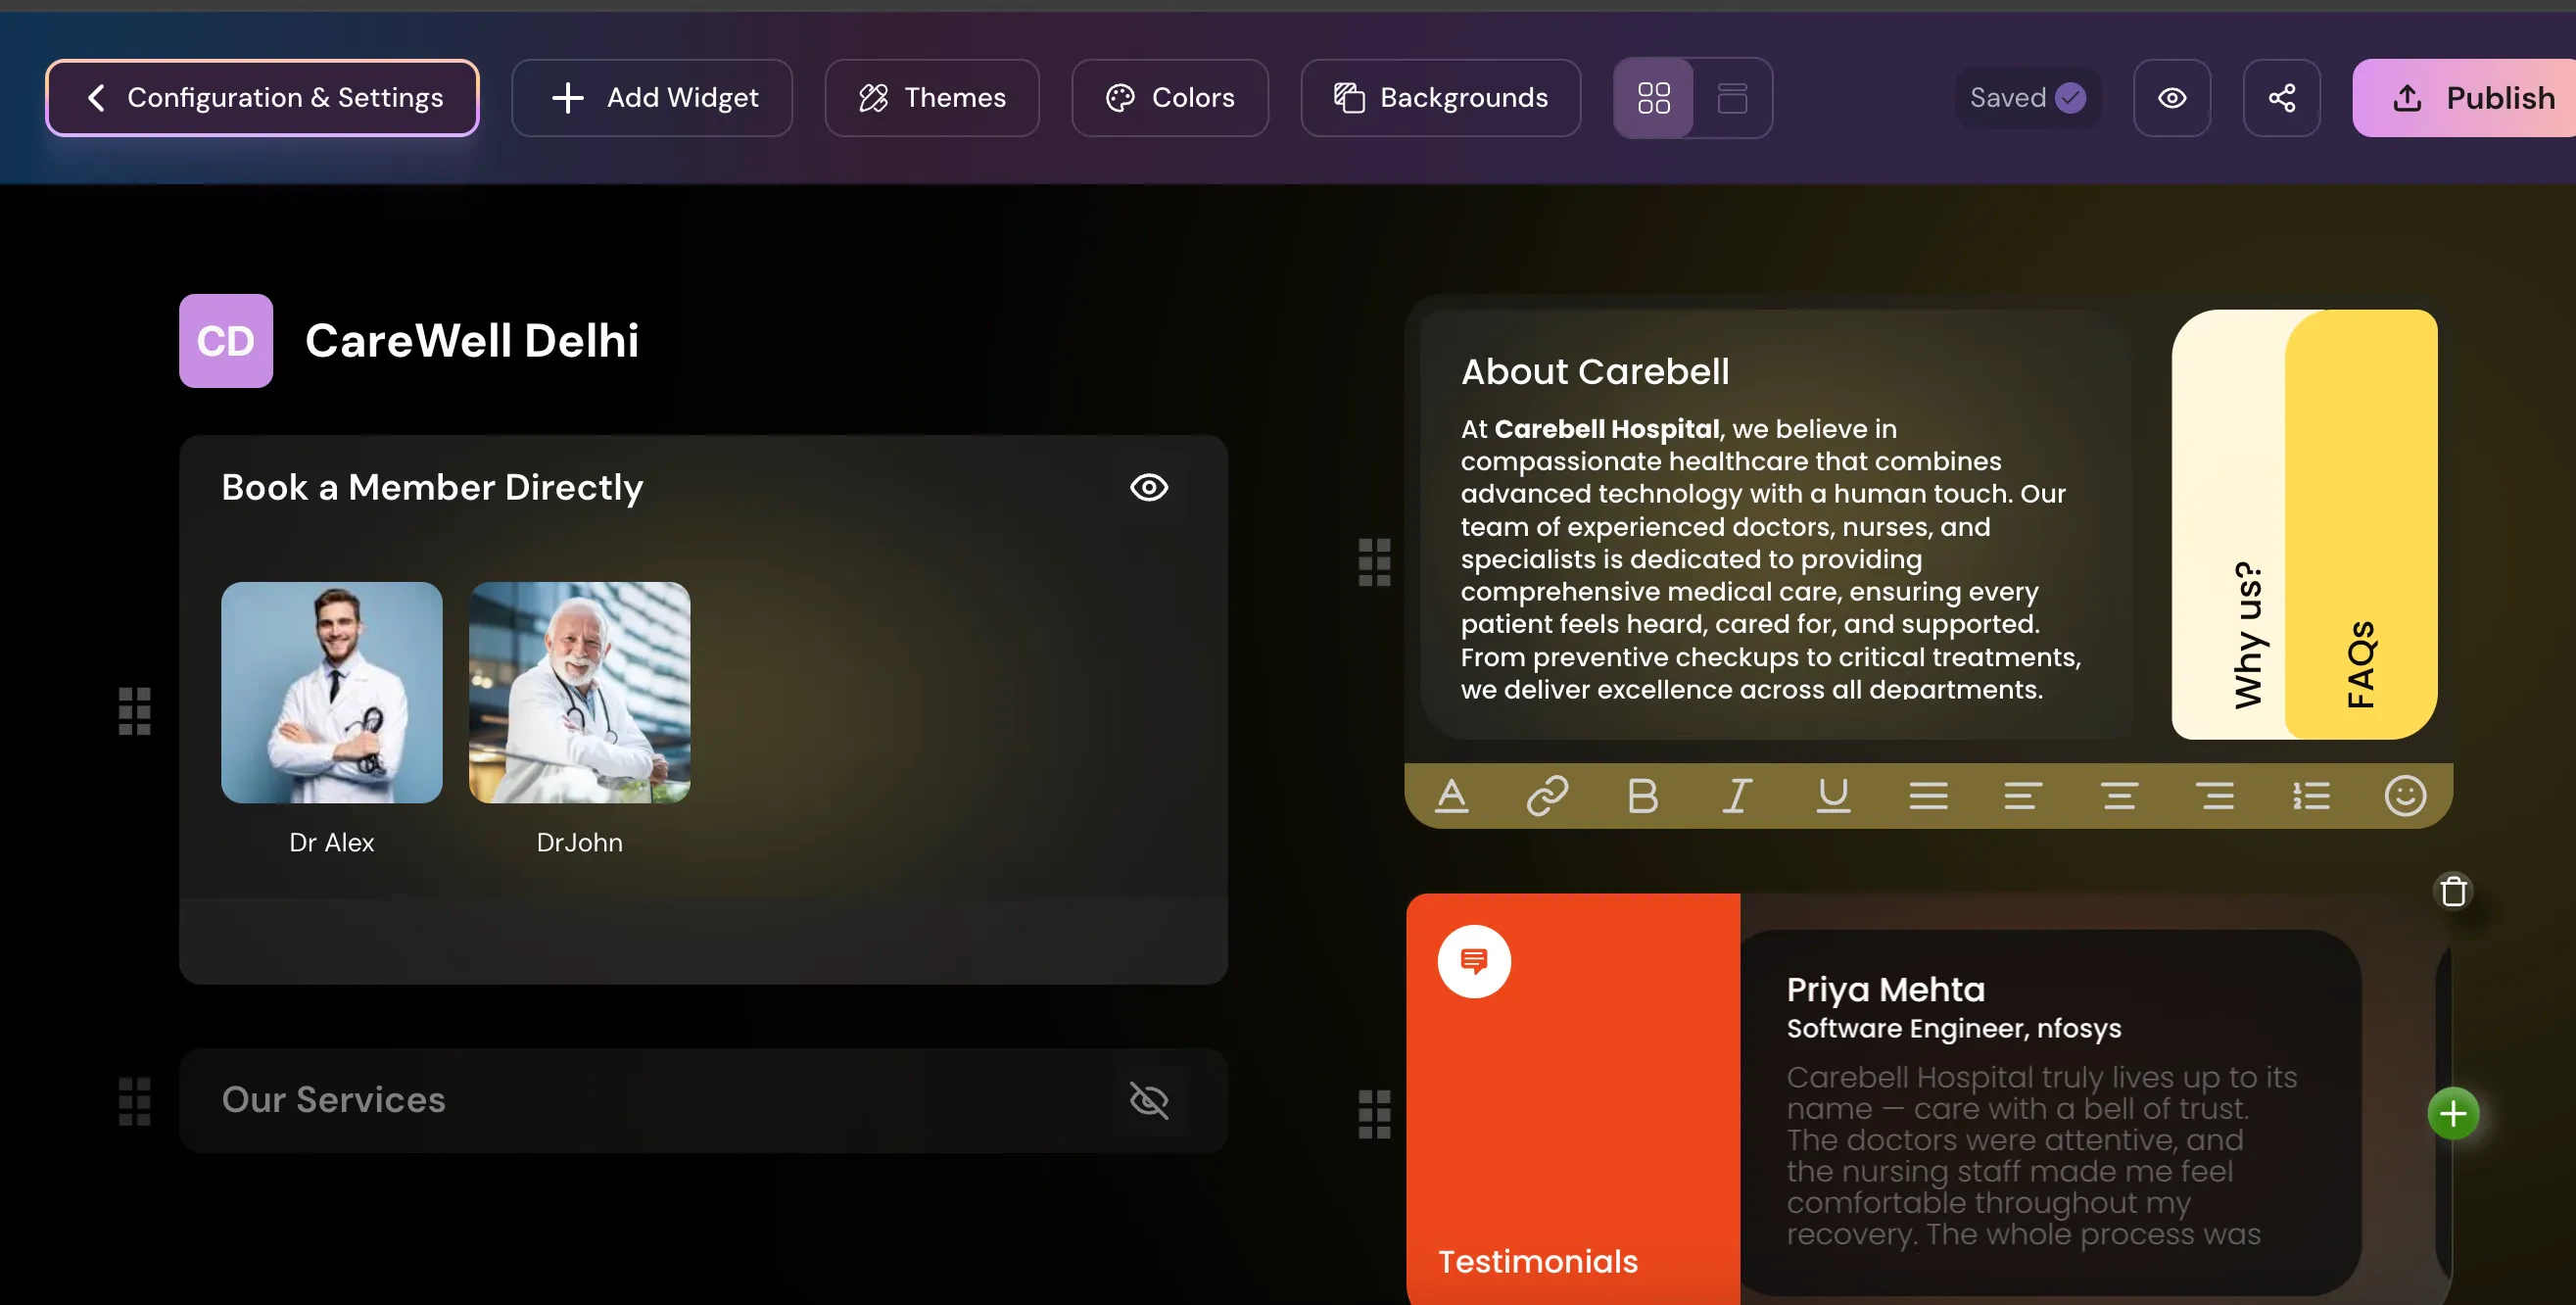Screen dimensions: 2576x1305
Task: Open the Backgrounds options
Action: pos(1440,98)
